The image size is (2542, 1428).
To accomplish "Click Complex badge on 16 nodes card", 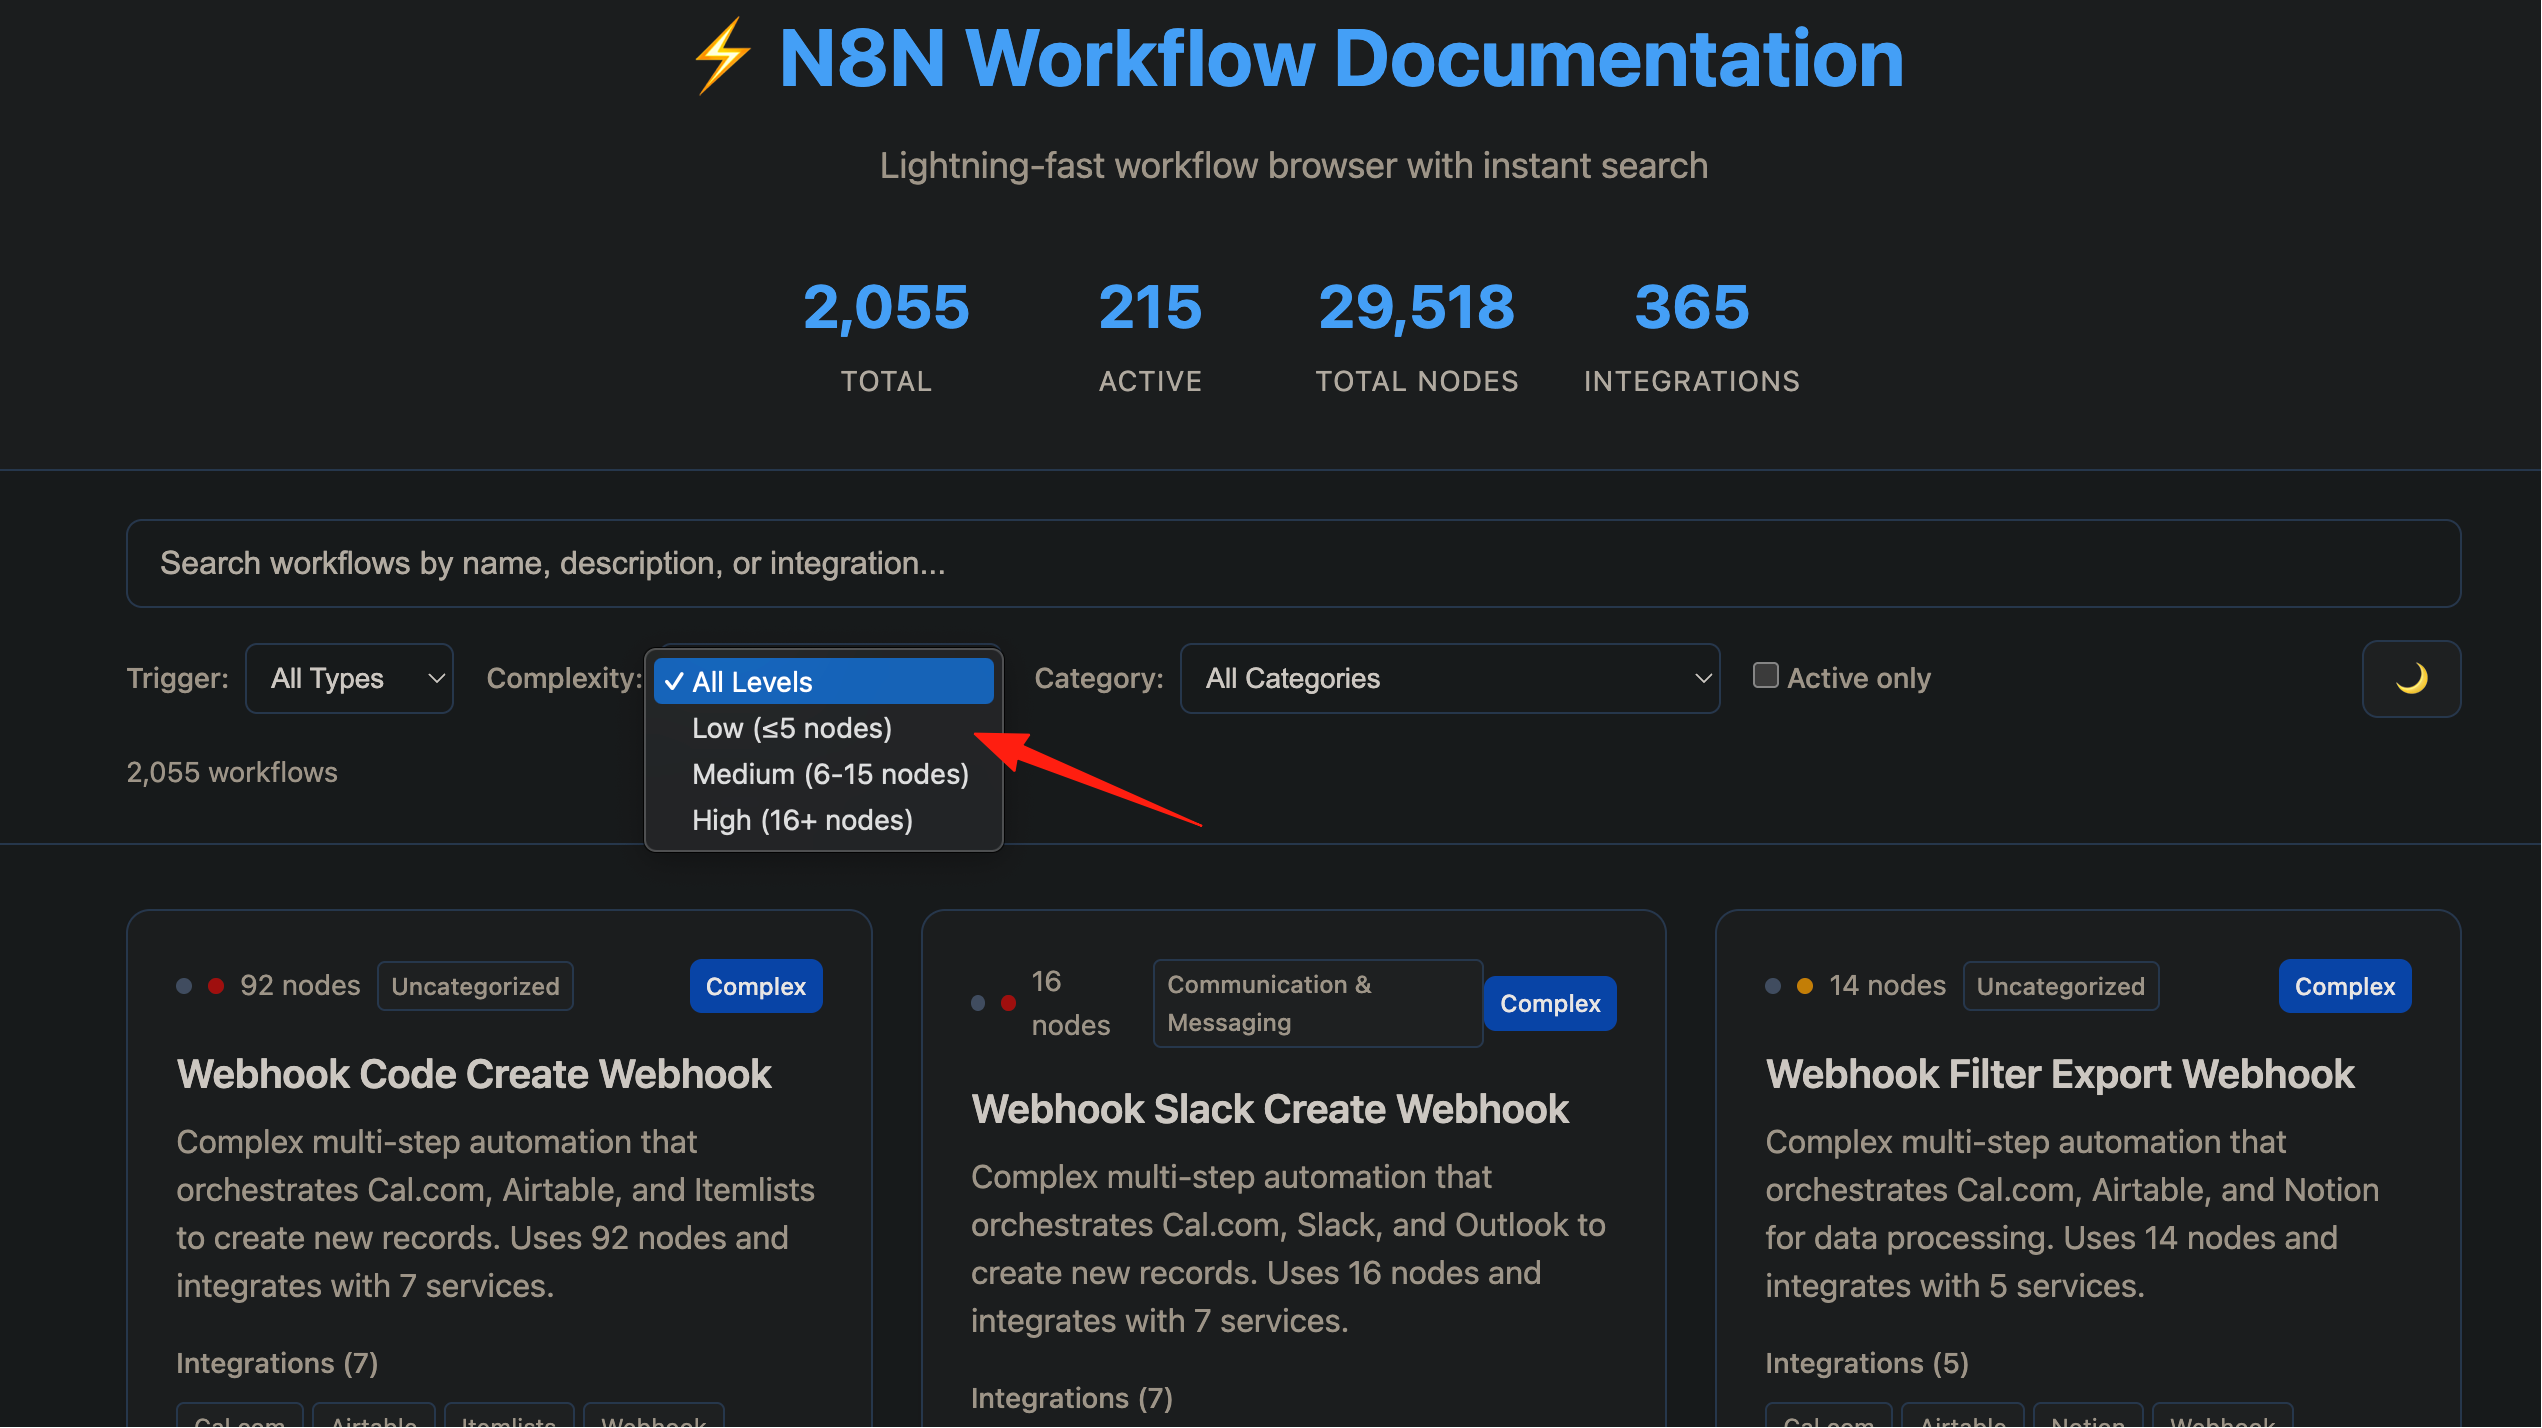I will click(1550, 1004).
